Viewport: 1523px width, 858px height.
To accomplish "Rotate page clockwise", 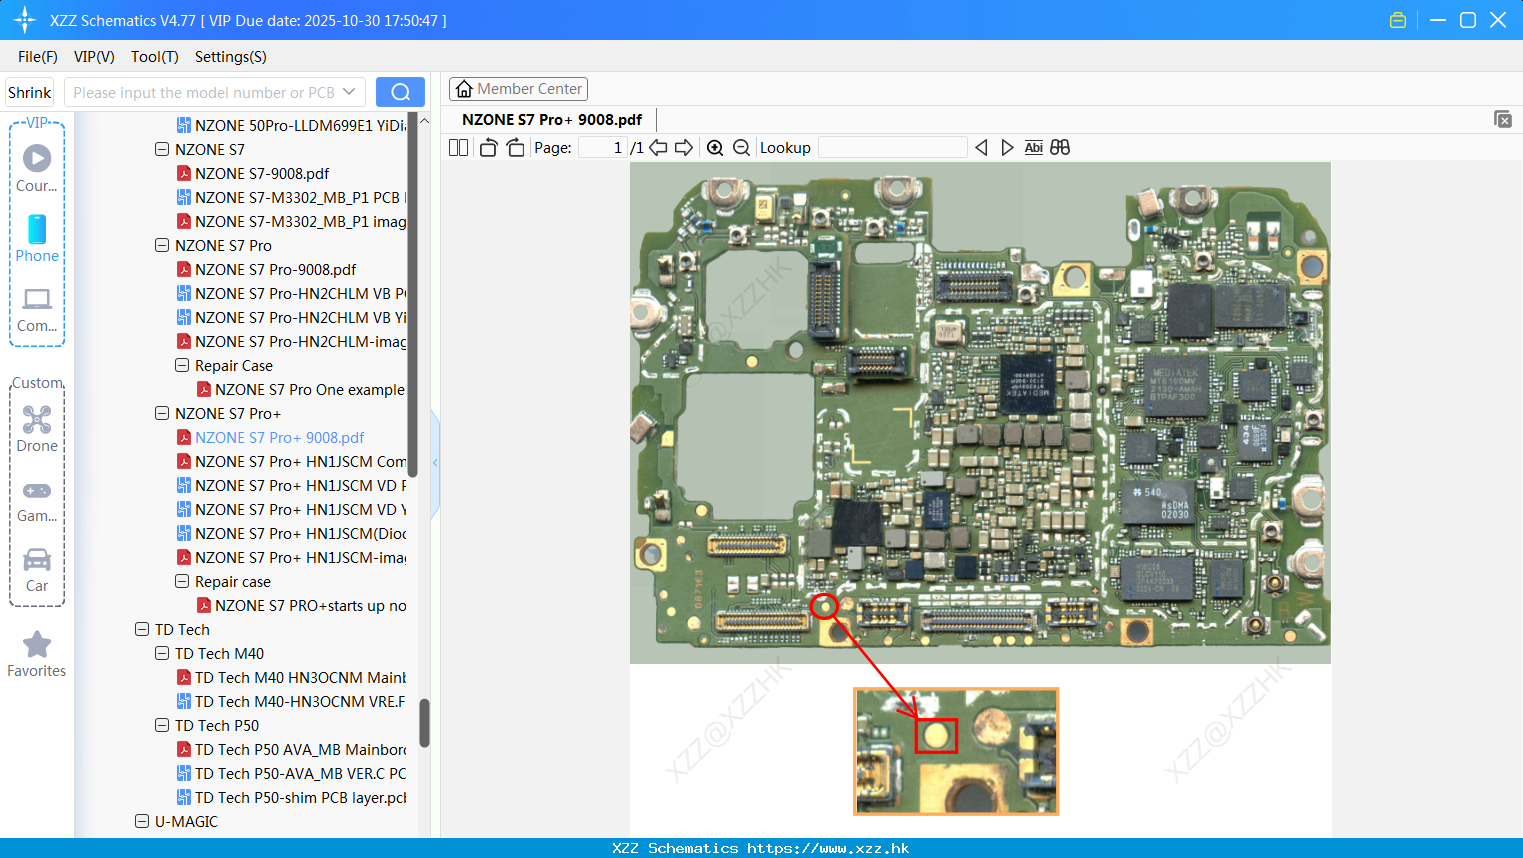I will tap(515, 148).
